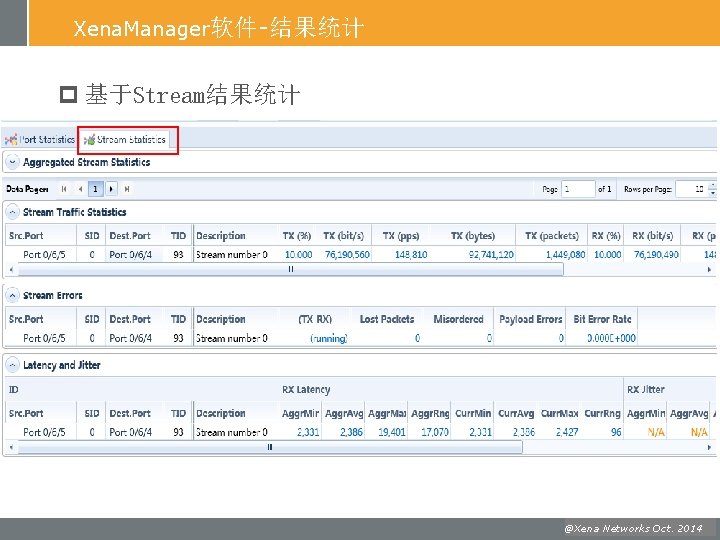Click TX bytes value 92,741,120
This screenshot has width=720, height=540.
(491, 254)
